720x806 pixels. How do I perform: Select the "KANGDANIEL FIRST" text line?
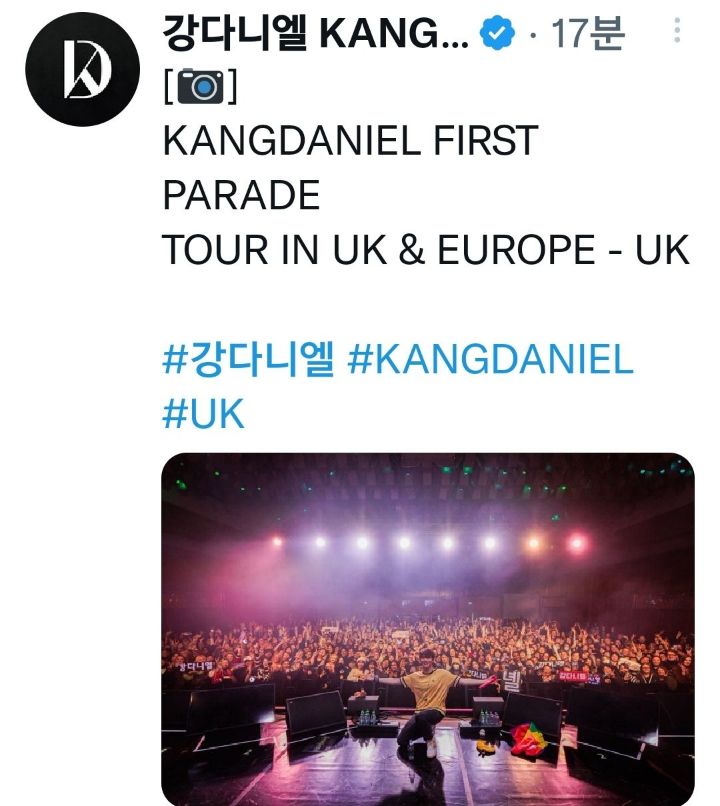pyautogui.click(x=349, y=141)
